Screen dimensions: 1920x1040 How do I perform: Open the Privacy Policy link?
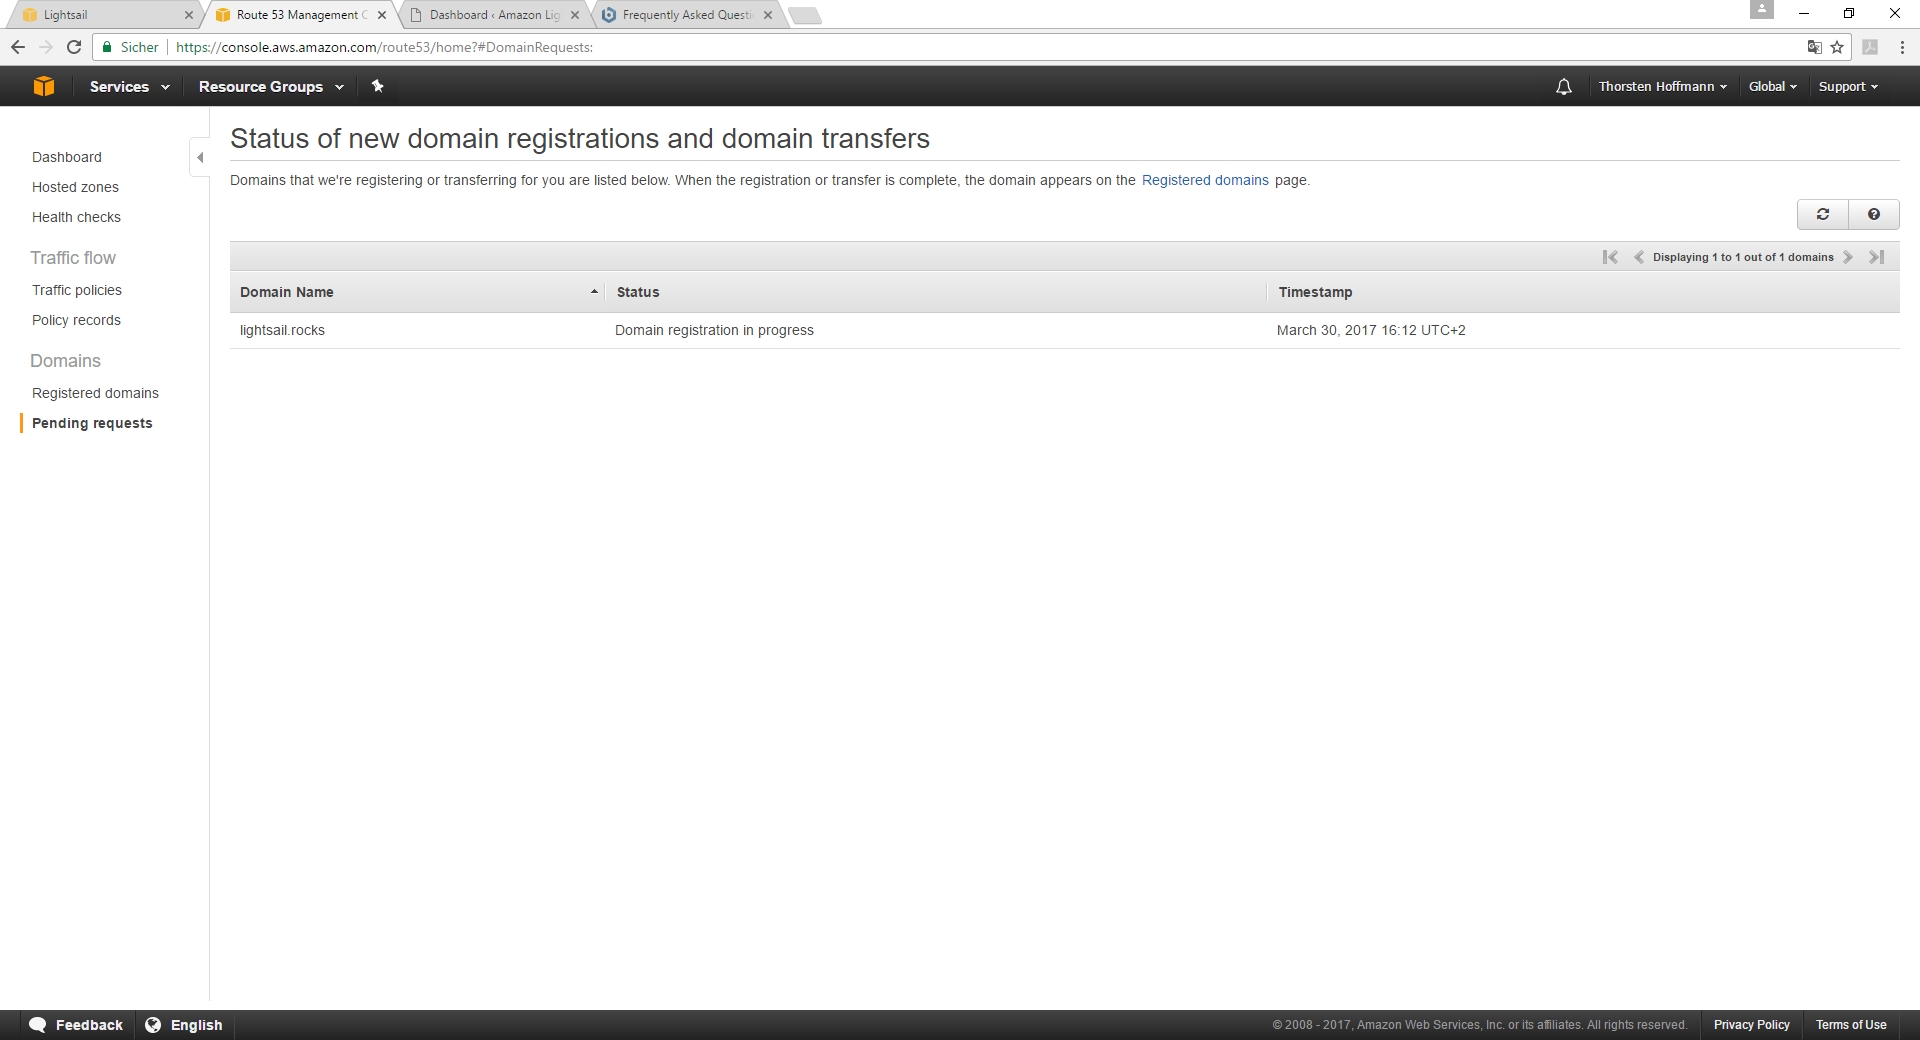point(1751,1025)
